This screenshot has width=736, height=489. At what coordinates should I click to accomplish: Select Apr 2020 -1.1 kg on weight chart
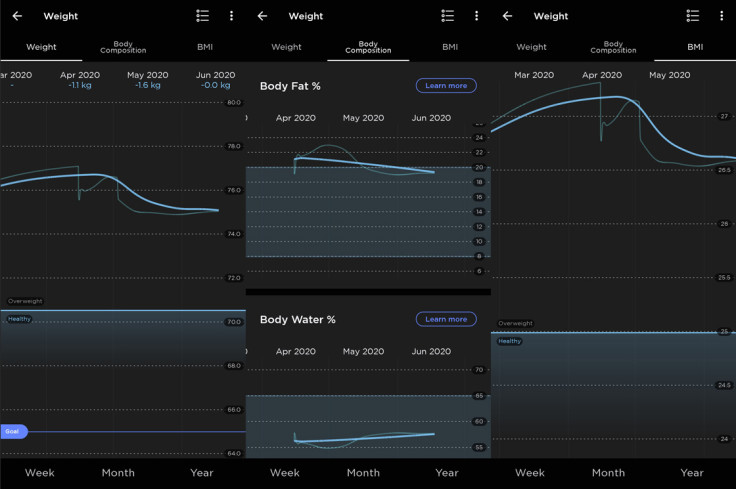[x=80, y=80]
